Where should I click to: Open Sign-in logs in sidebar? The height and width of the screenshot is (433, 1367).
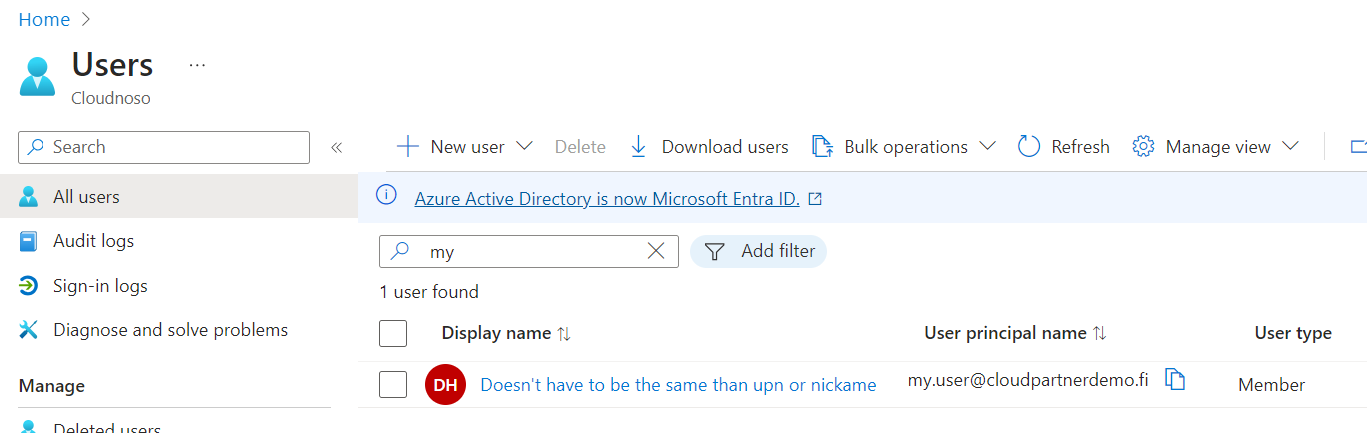click(100, 286)
